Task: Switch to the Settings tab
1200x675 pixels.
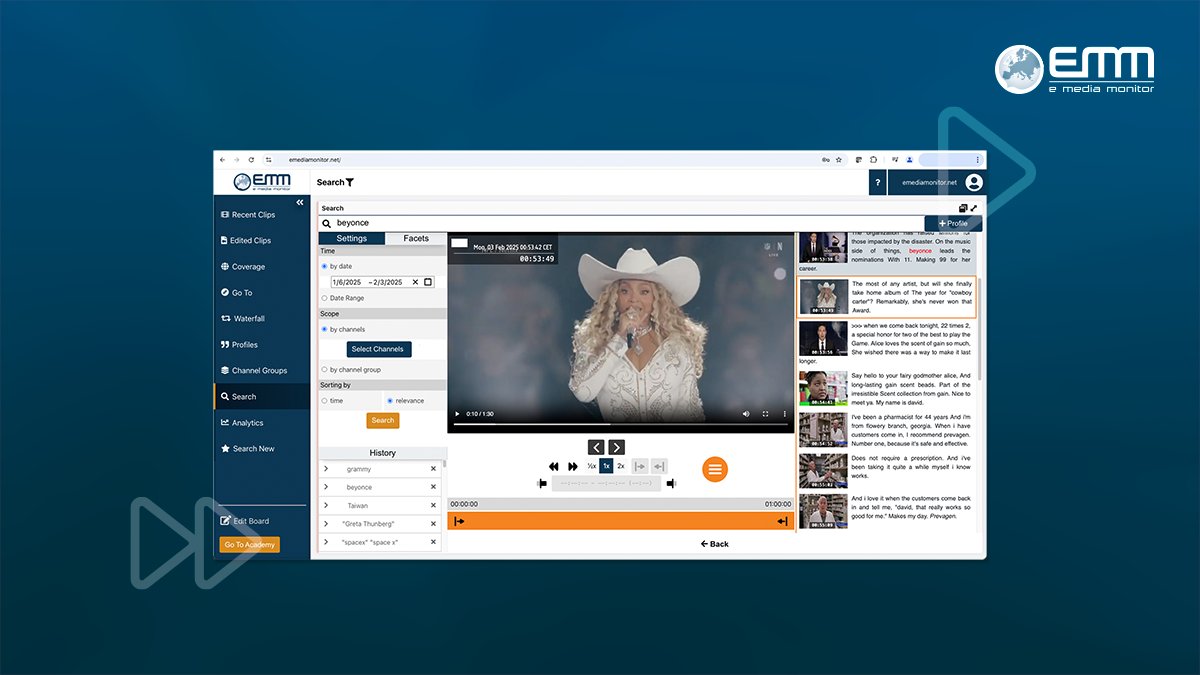Action: point(352,239)
